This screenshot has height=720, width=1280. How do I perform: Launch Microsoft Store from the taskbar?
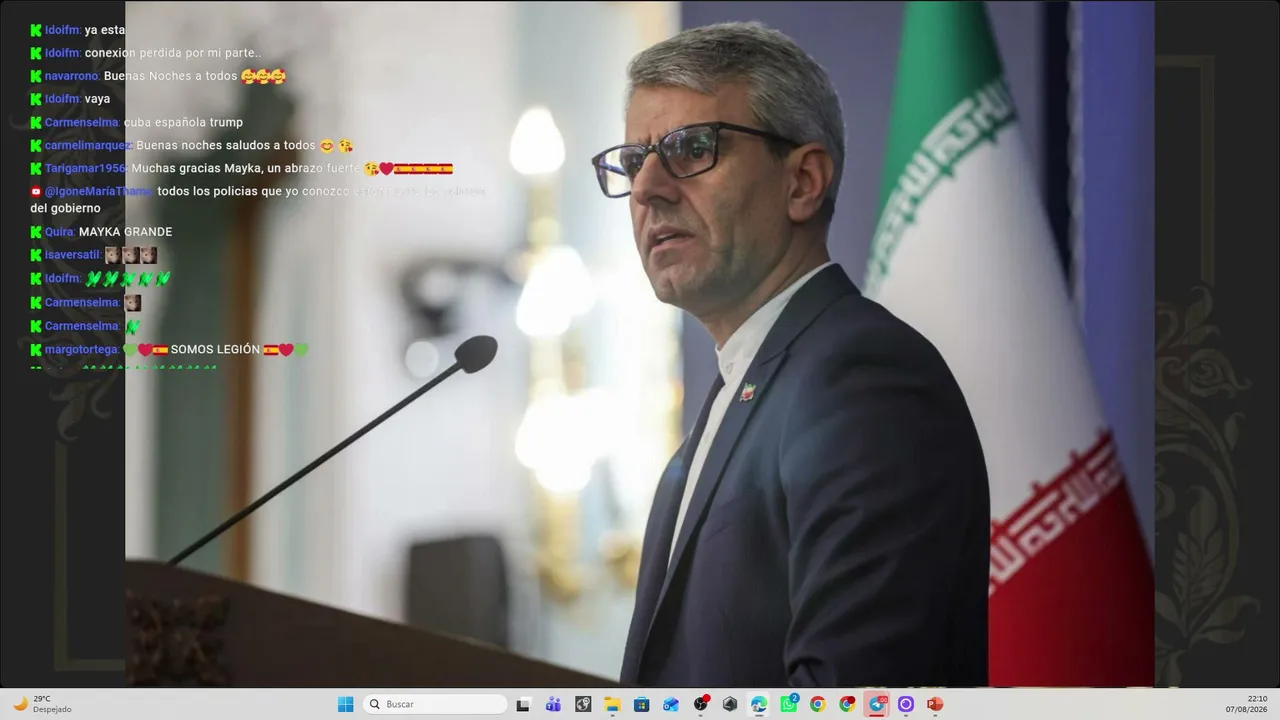tap(641, 704)
